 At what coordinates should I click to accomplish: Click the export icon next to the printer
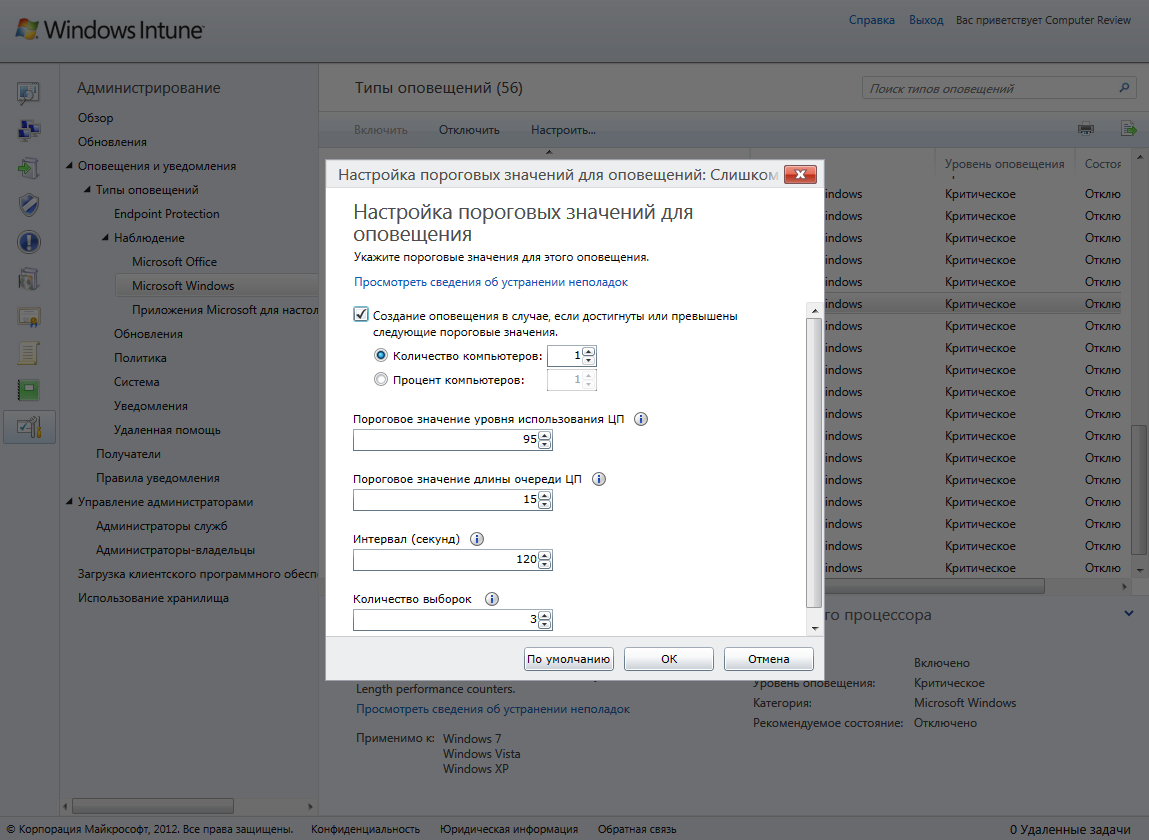pos(1128,129)
